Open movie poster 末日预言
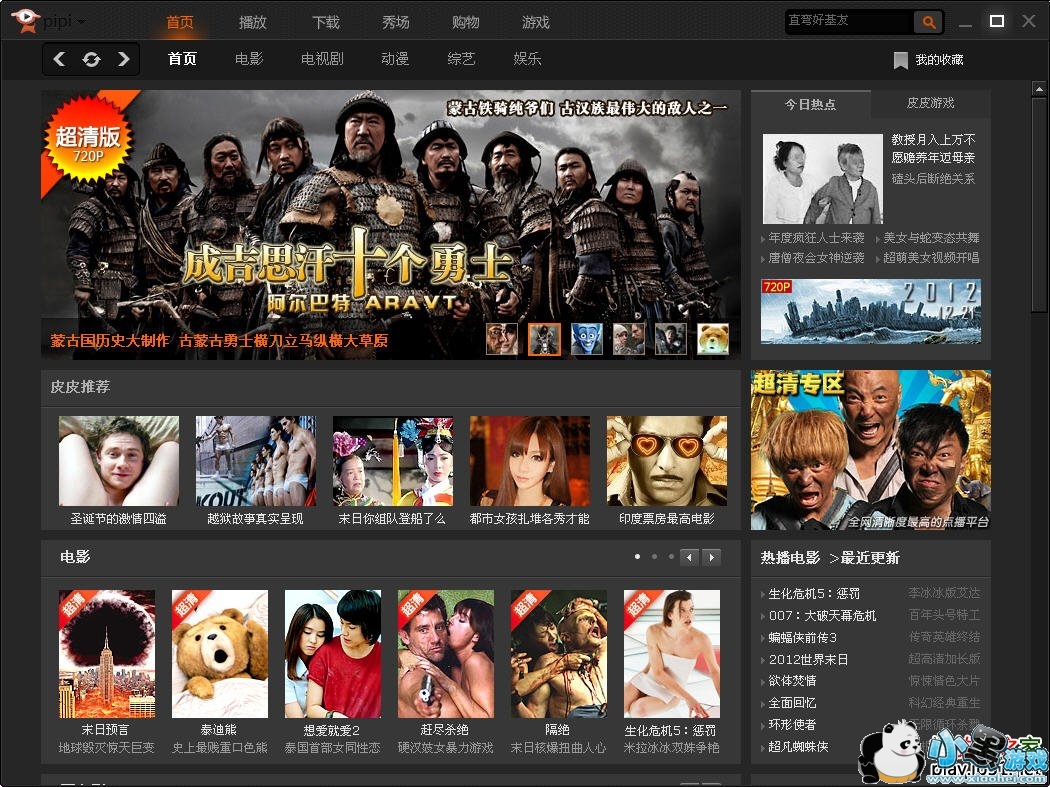The width and height of the screenshot is (1050, 787). [x=107, y=654]
